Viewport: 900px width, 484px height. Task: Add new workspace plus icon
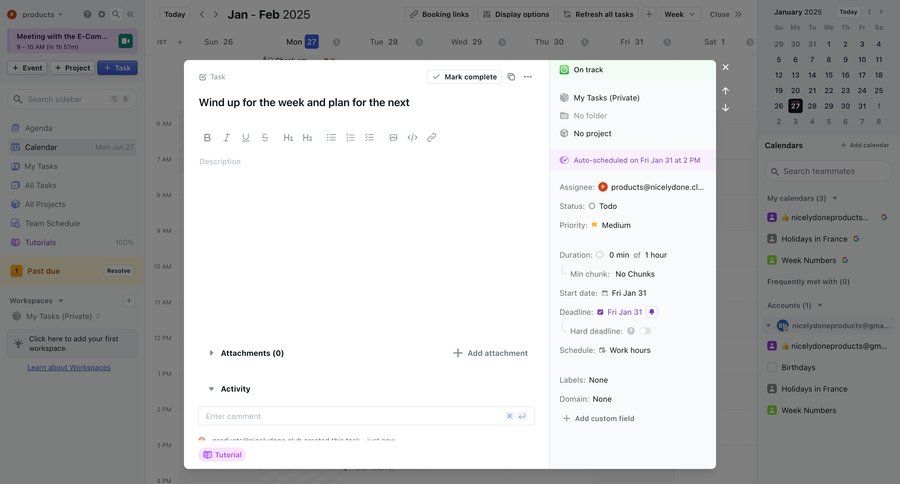coord(129,300)
